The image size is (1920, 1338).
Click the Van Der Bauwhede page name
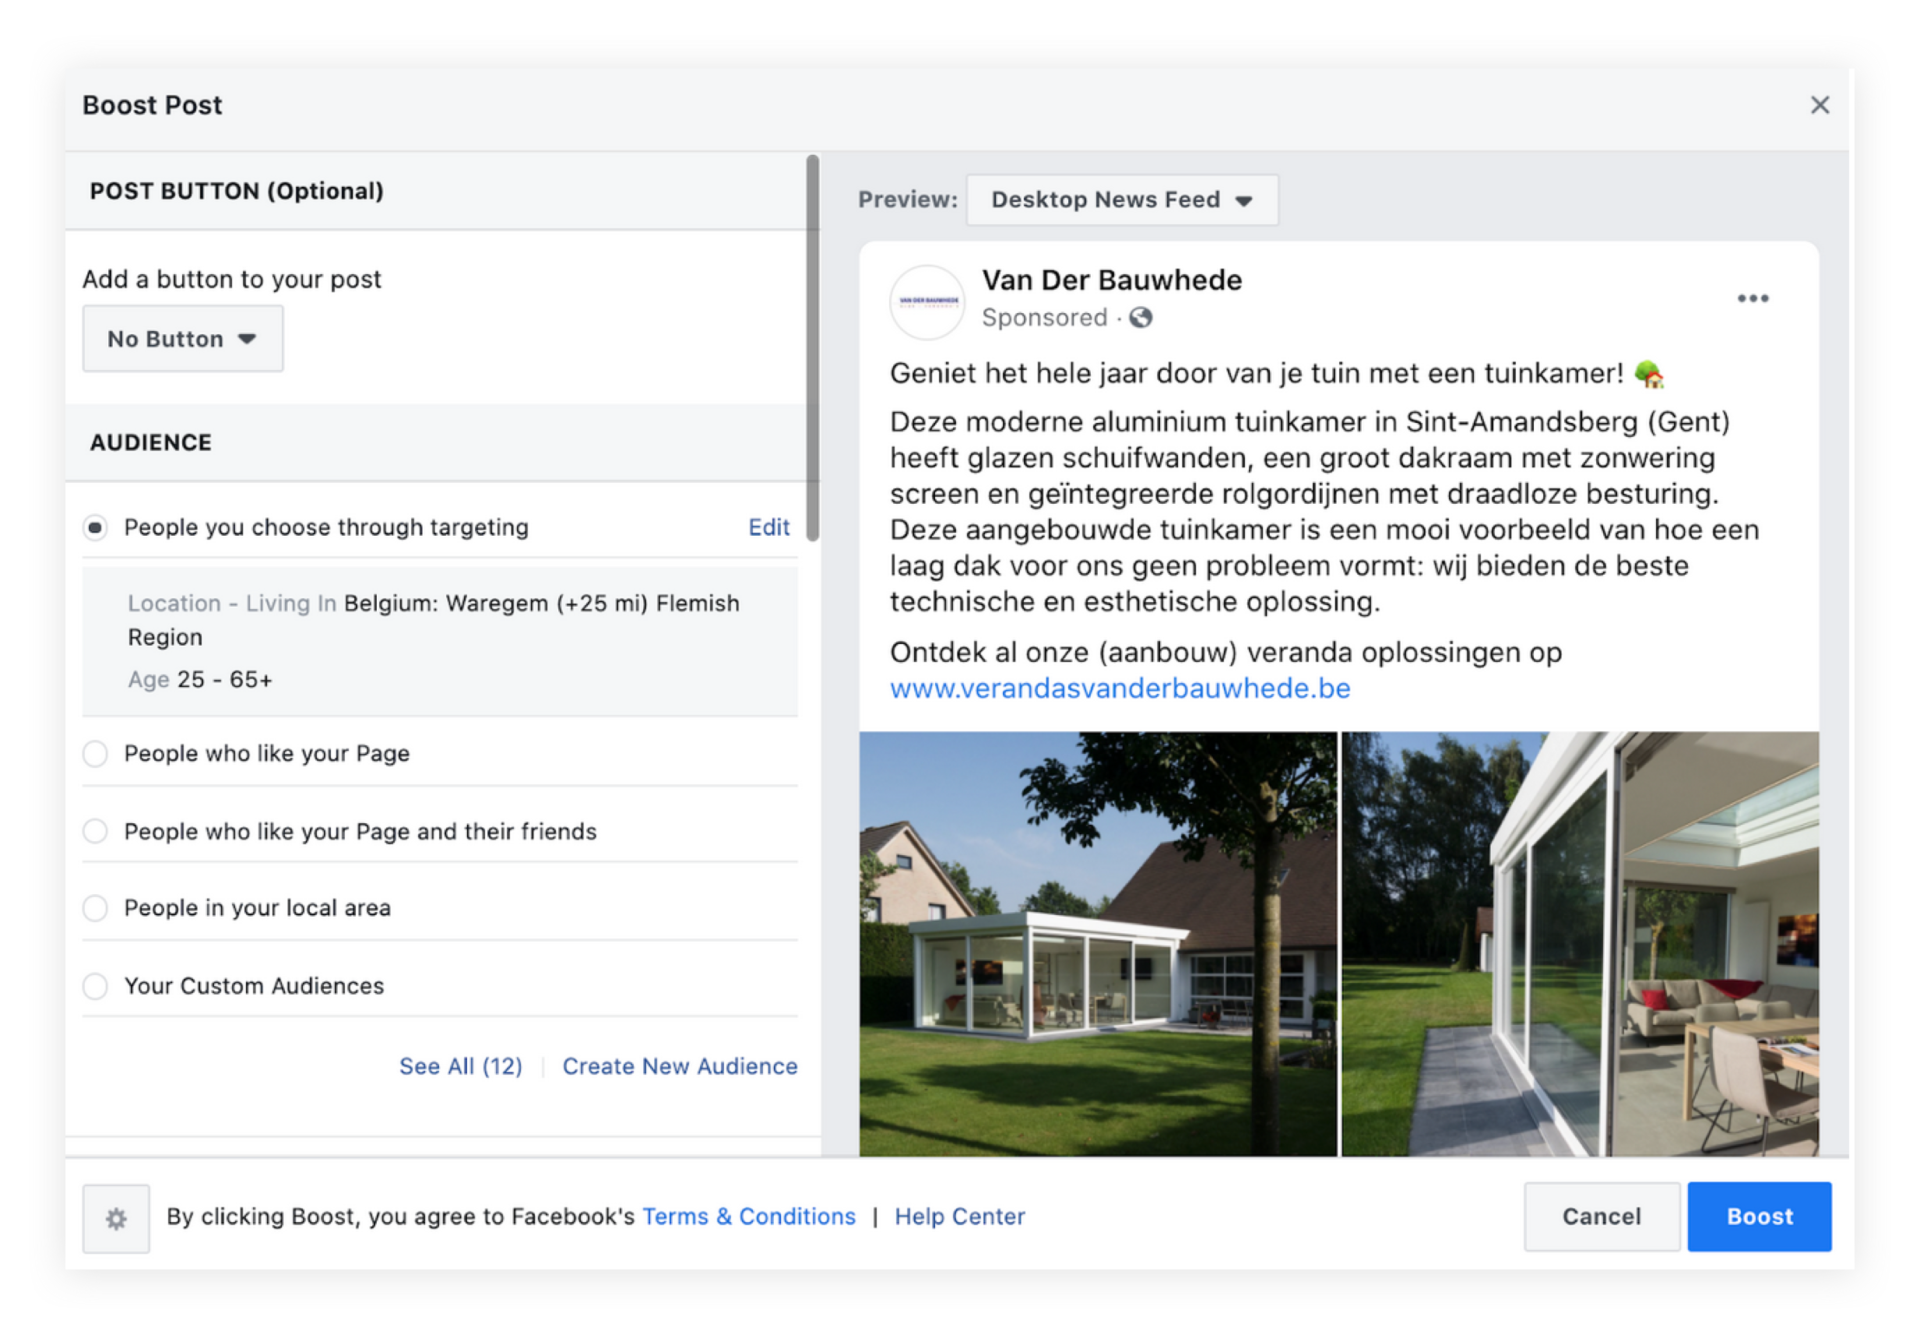click(x=1111, y=280)
